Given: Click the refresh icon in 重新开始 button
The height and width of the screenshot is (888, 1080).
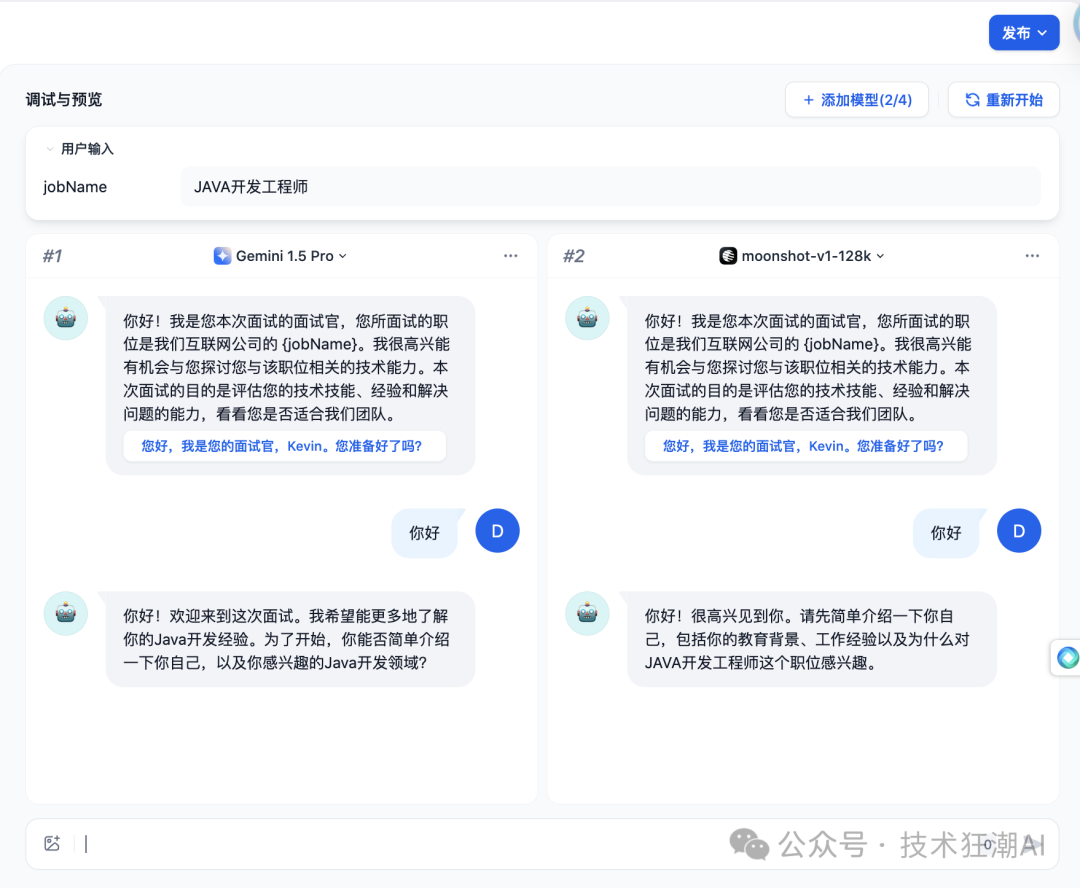Looking at the screenshot, I should (972, 100).
